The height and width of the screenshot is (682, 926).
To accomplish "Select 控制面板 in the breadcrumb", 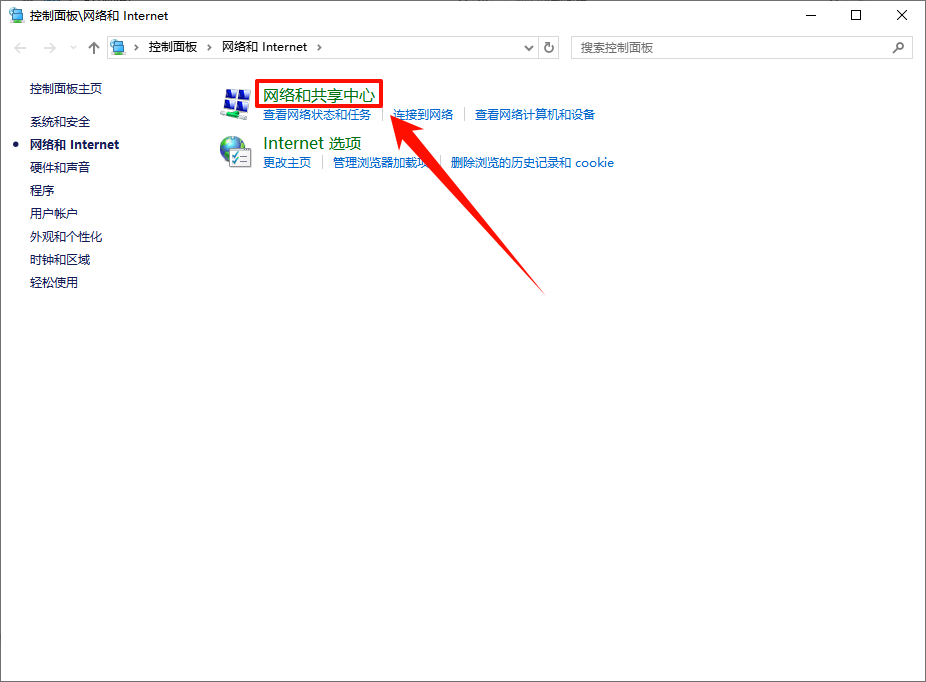I will 172,47.
